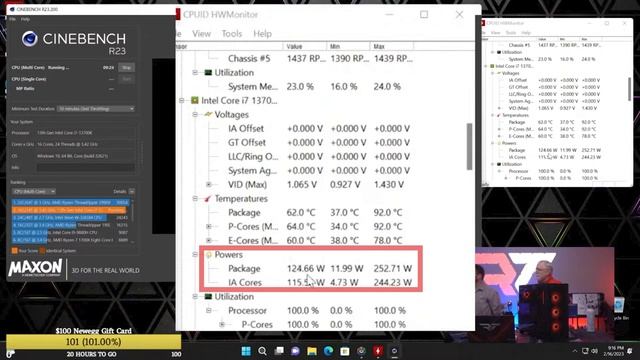Expand the P-Cores row under Processor
The width and height of the screenshot is (640, 360).
(x=222, y=324)
